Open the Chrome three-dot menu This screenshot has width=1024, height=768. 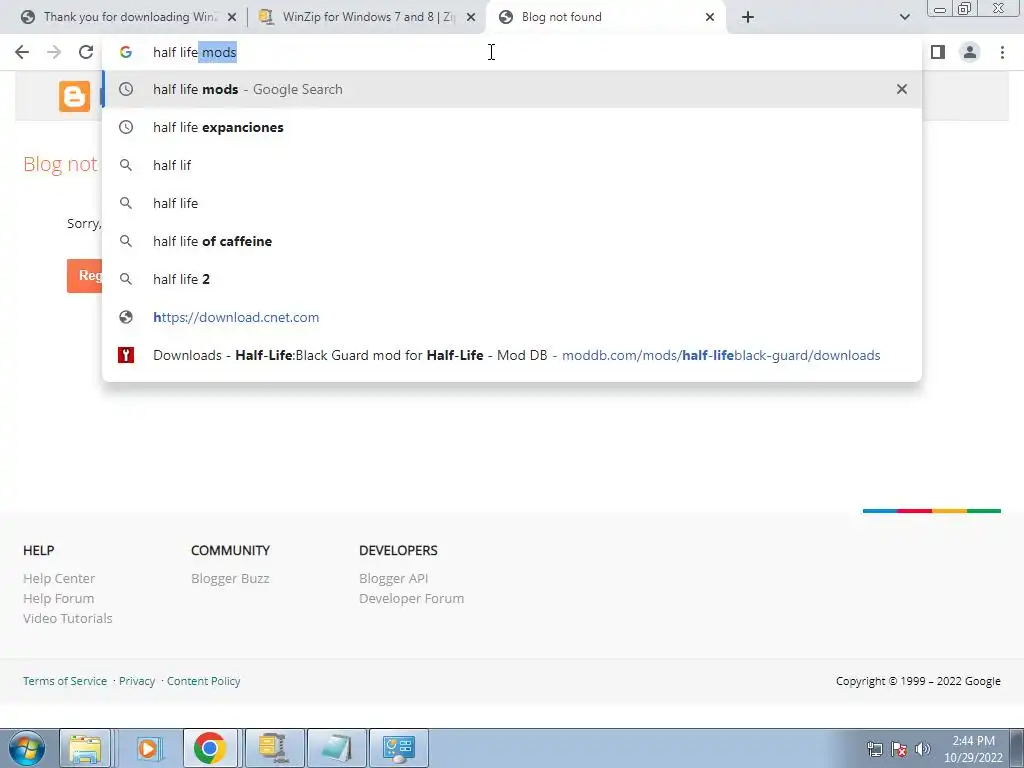pos(1002,52)
